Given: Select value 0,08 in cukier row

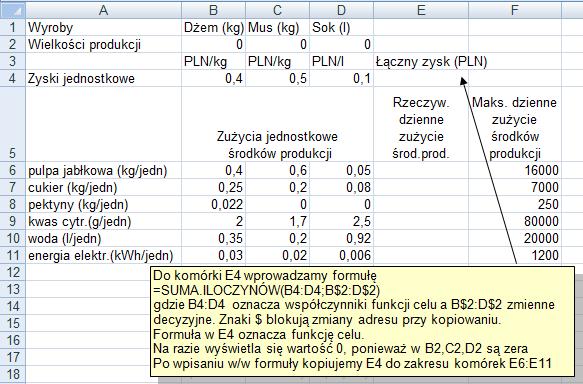Looking at the screenshot, I should 341,187.
